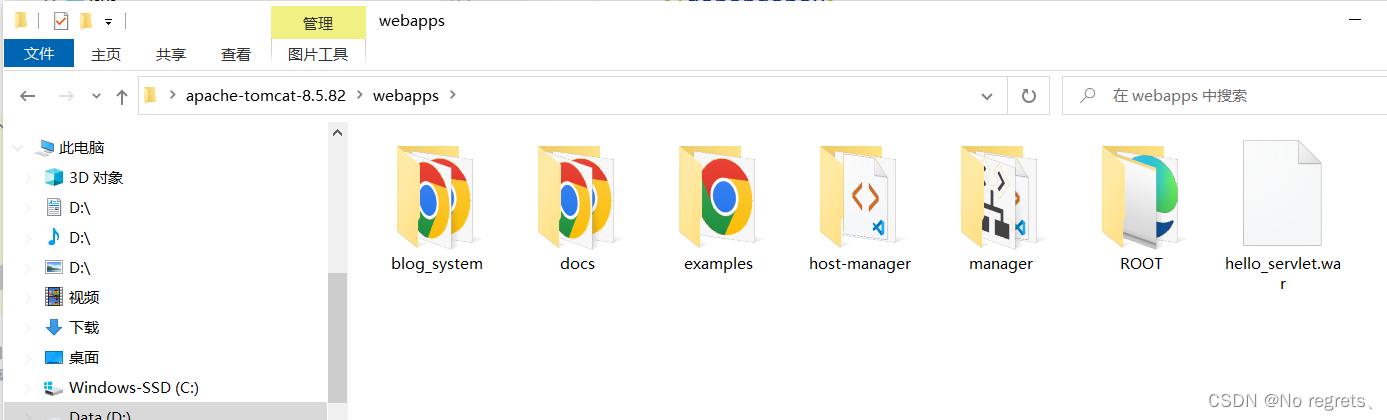Image resolution: width=1387 pixels, height=420 pixels.
Task: Click the address bar folder icon
Action: click(151, 96)
